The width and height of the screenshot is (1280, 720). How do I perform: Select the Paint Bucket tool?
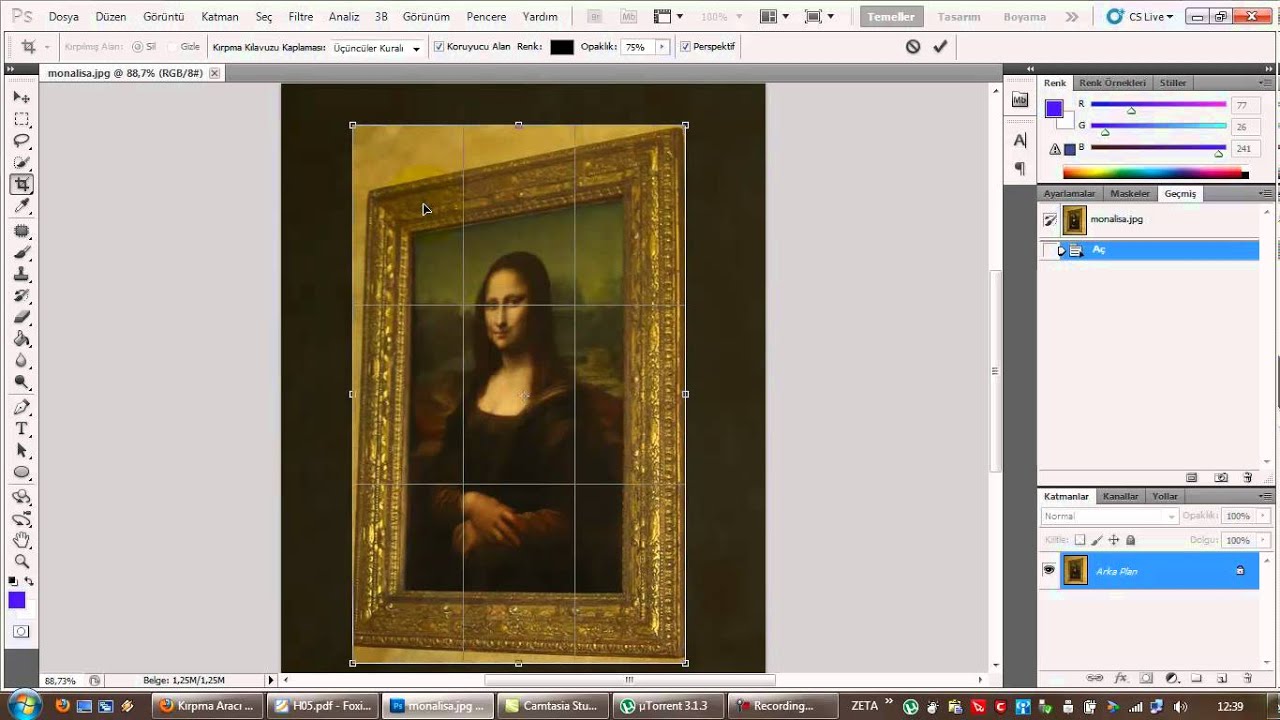[21, 339]
